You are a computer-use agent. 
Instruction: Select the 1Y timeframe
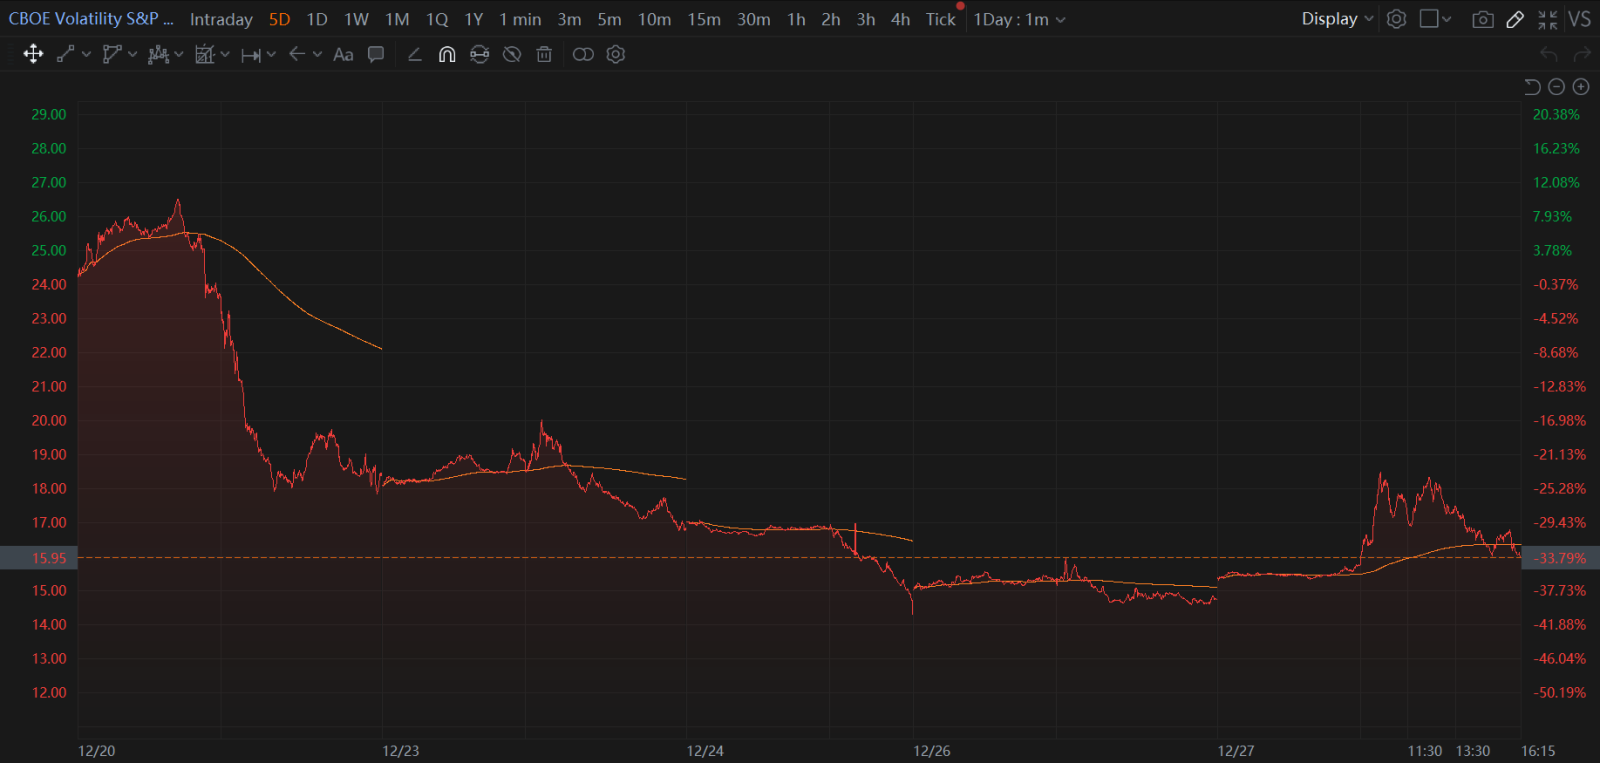point(474,19)
